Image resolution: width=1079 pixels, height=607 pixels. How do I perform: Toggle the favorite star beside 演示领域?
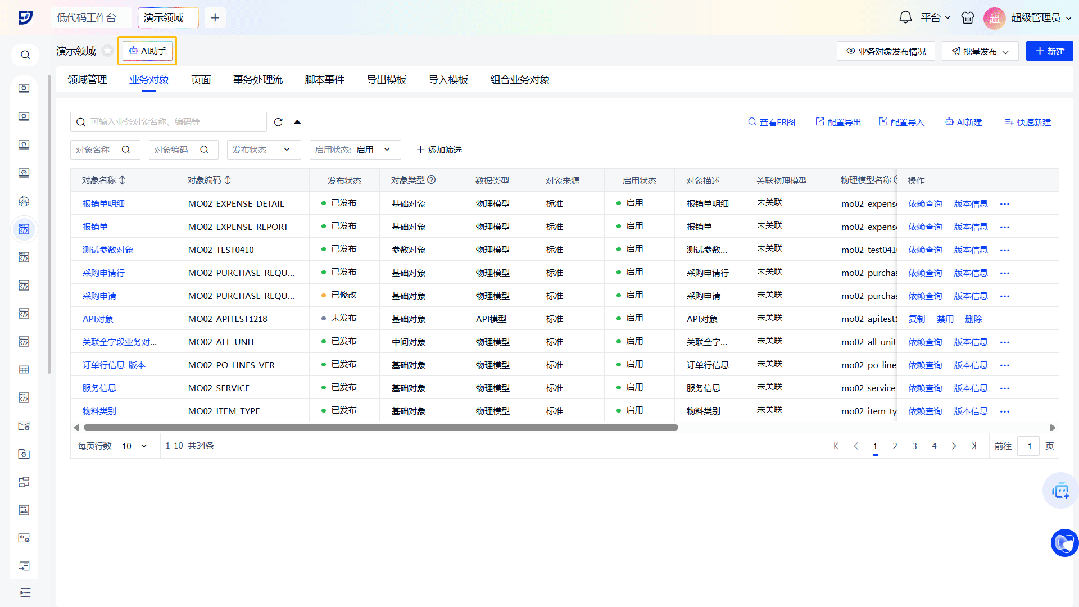point(107,51)
